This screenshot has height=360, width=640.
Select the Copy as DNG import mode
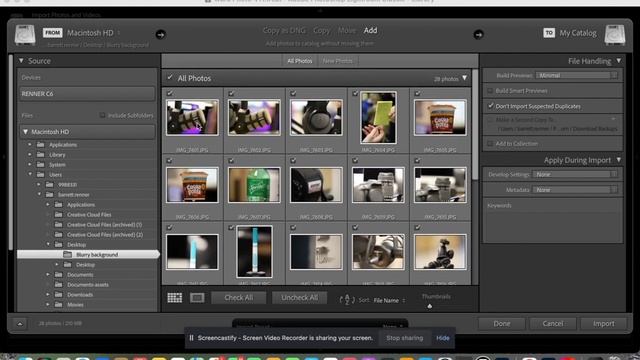click(284, 30)
